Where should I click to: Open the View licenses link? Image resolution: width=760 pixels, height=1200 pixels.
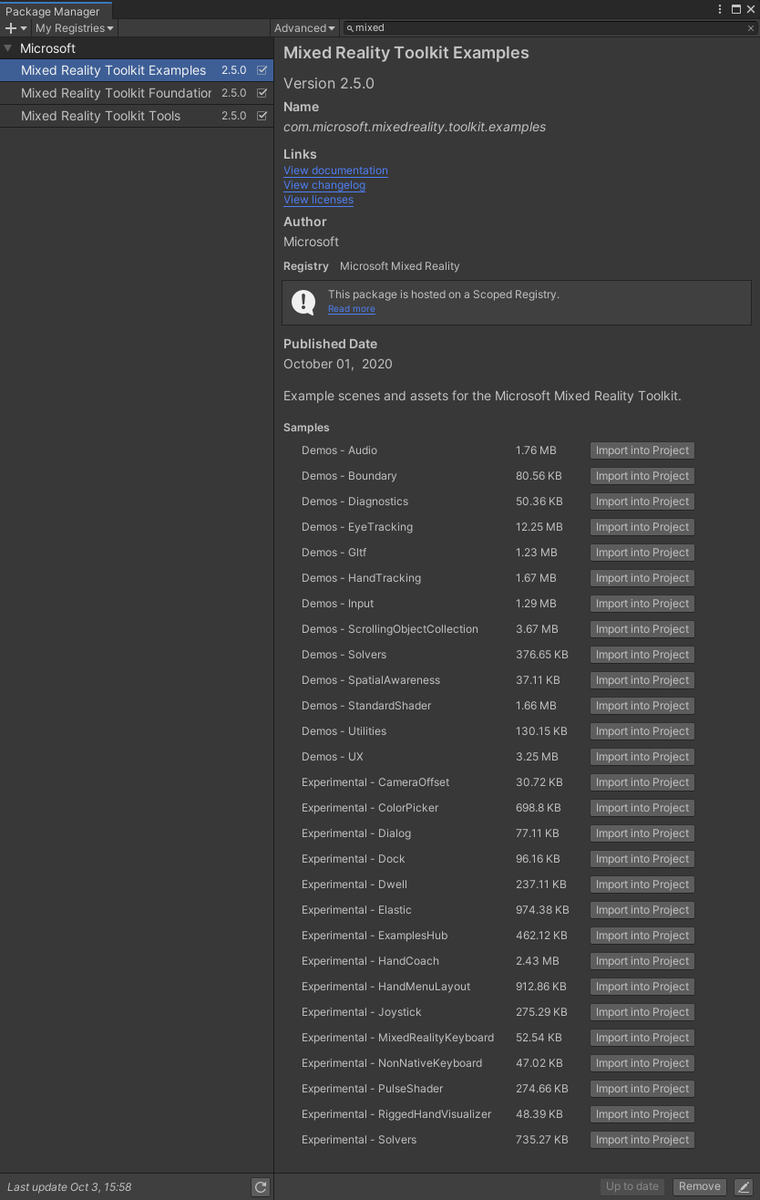coord(319,200)
